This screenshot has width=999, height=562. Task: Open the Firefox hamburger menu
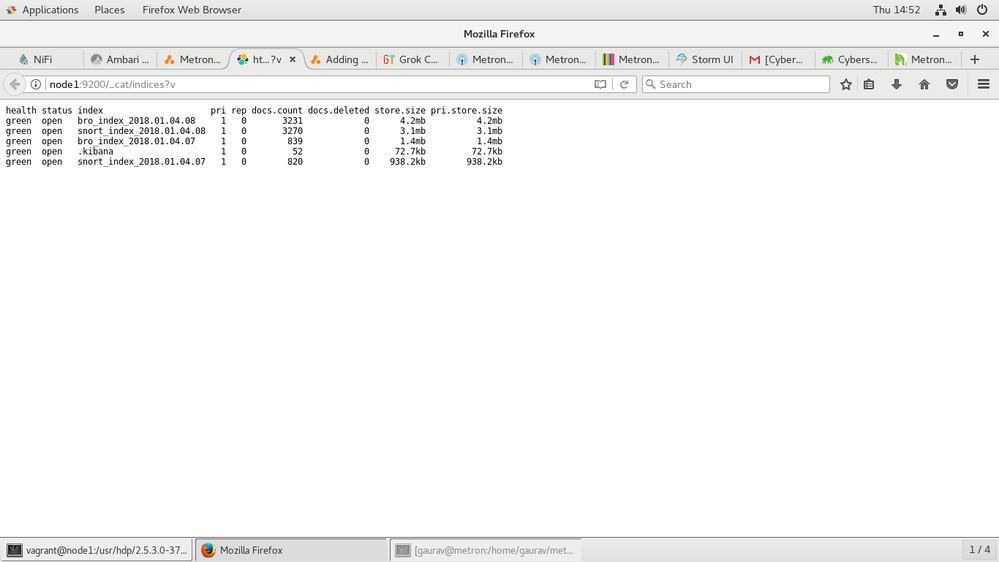pos(983,84)
